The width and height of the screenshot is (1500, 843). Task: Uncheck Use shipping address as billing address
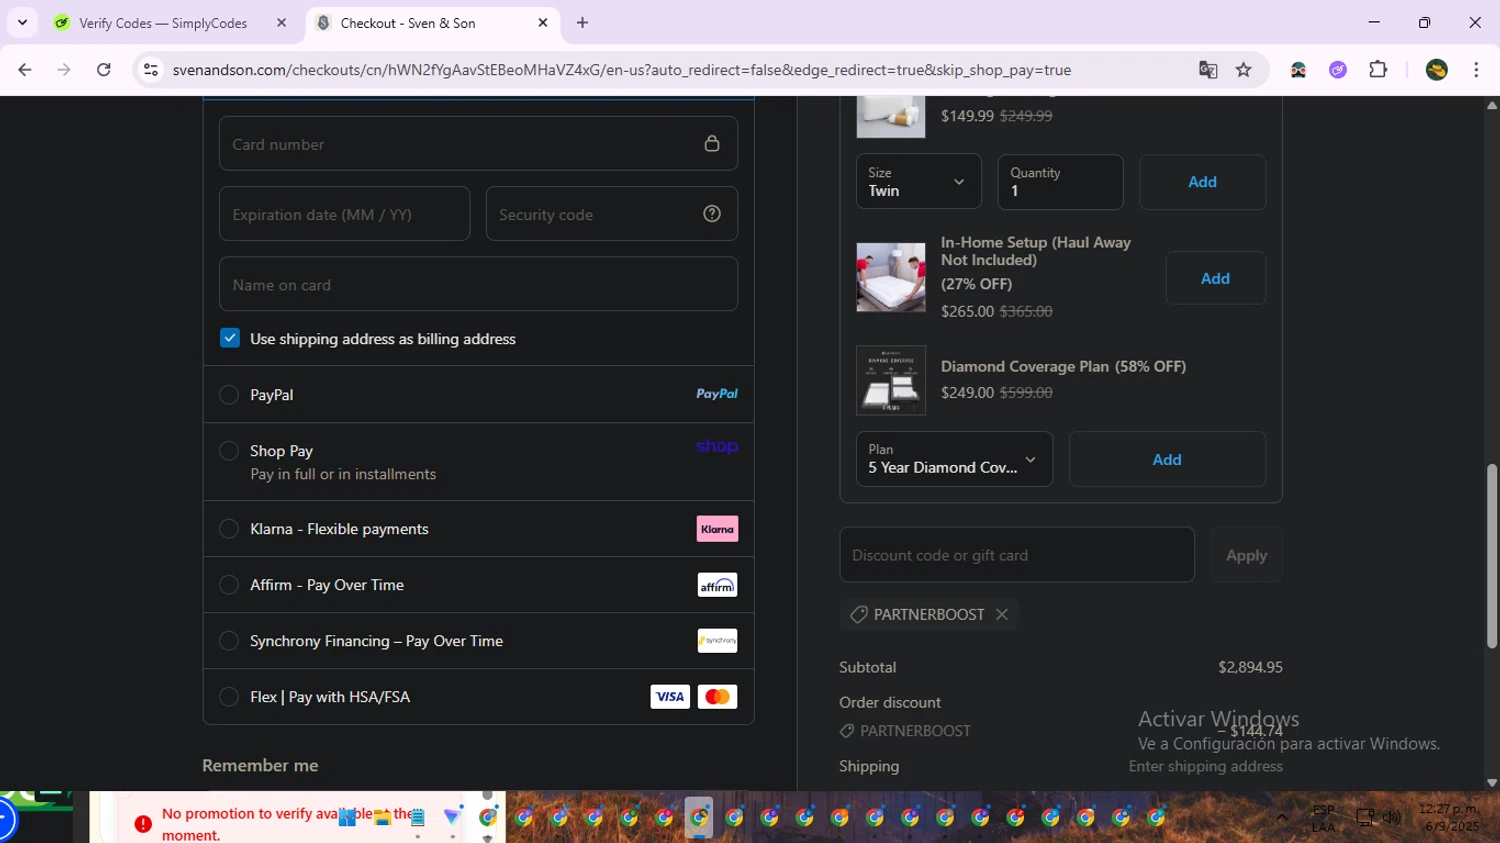pyautogui.click(x=230, y=338)
